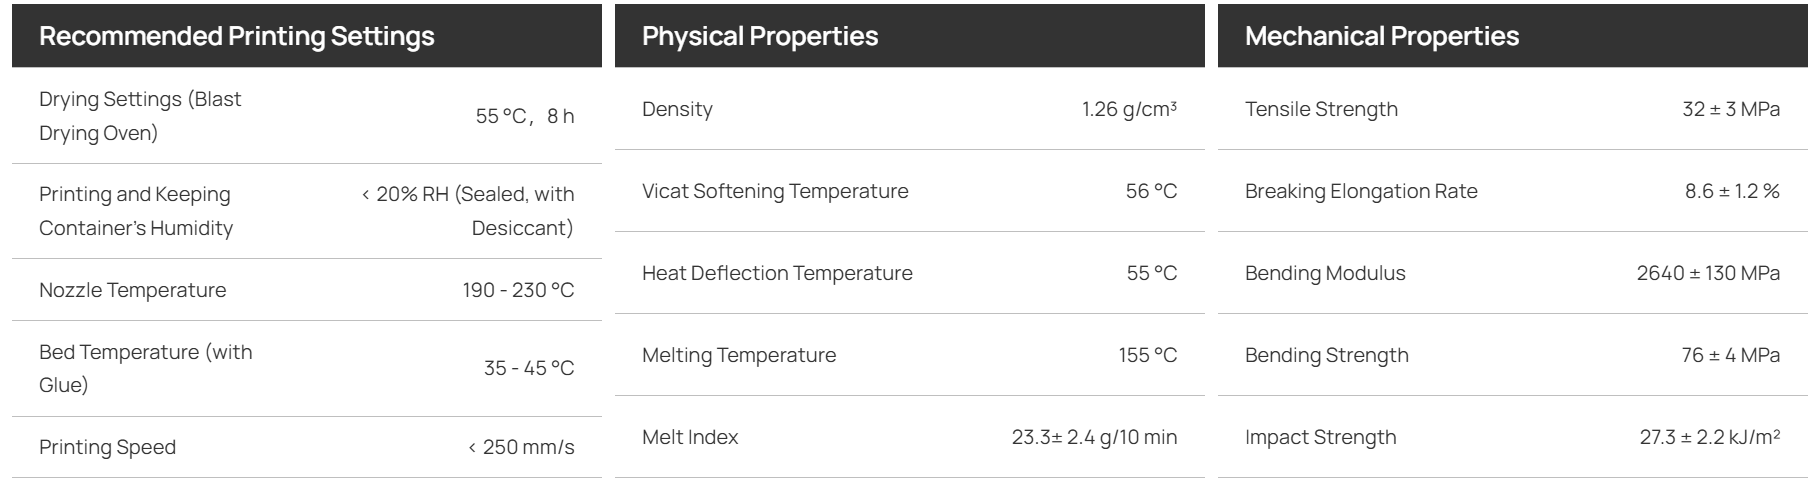Select the 55 °C, 8 h drying value
This screenshot has height=493, width=1810.
525,116
